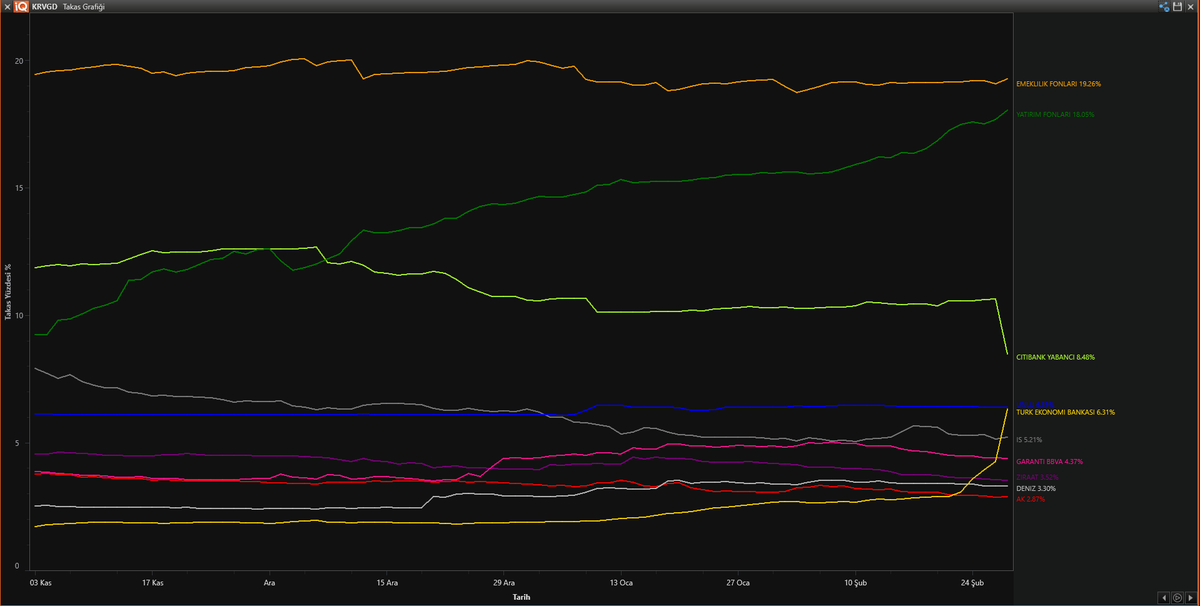Click the previous arrow at chart bottom
Screen dimensions: 1200x606
click(1162, 597)
